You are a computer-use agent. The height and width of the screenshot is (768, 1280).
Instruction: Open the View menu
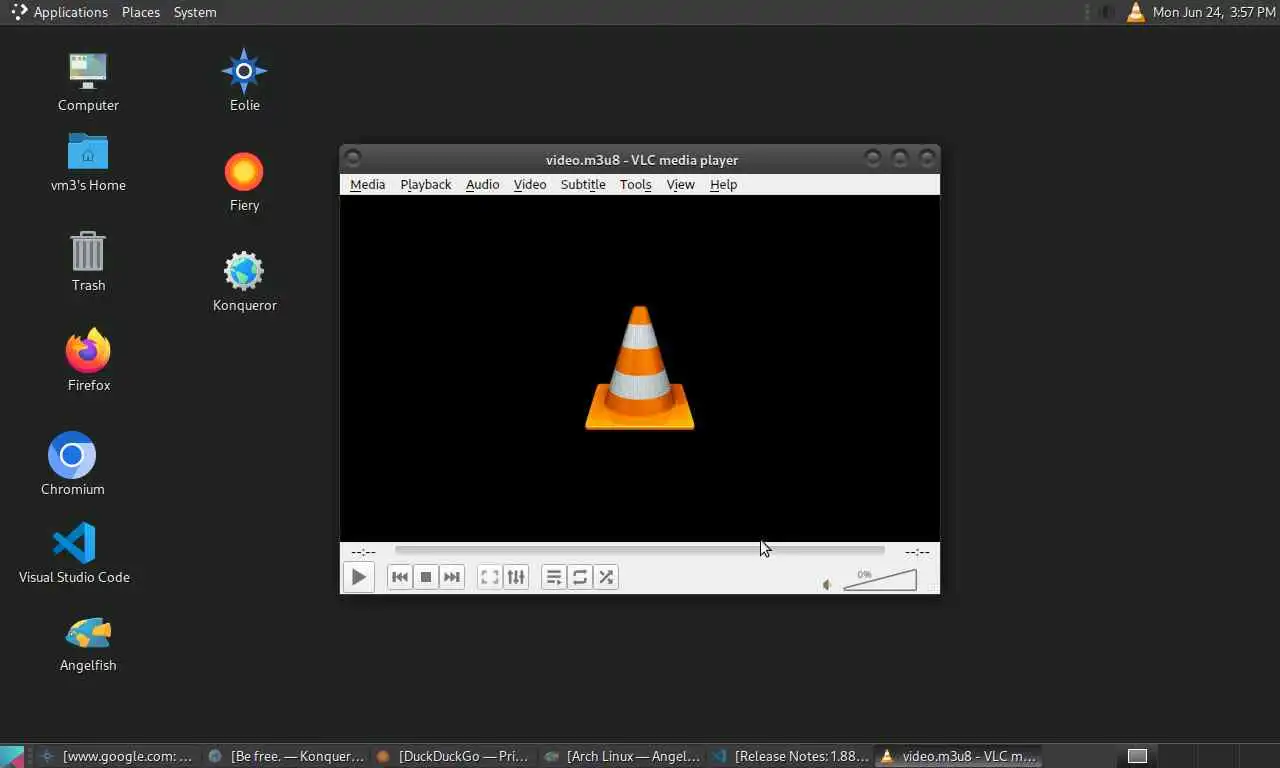click(x=680, y=184)
